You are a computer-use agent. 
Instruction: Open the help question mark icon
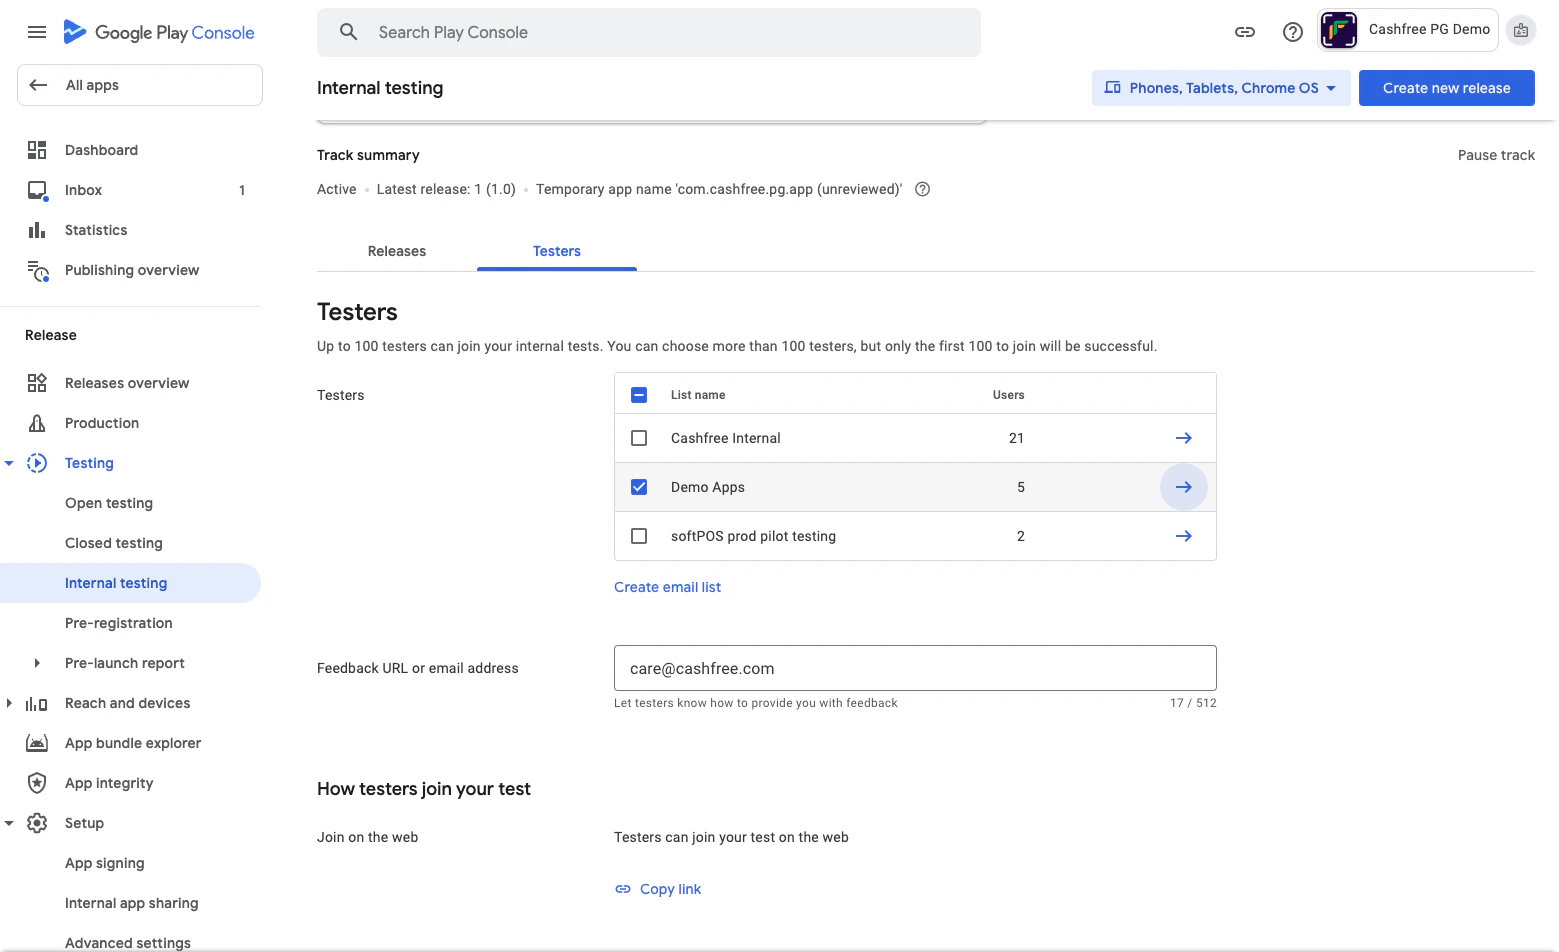(1293, 32)
